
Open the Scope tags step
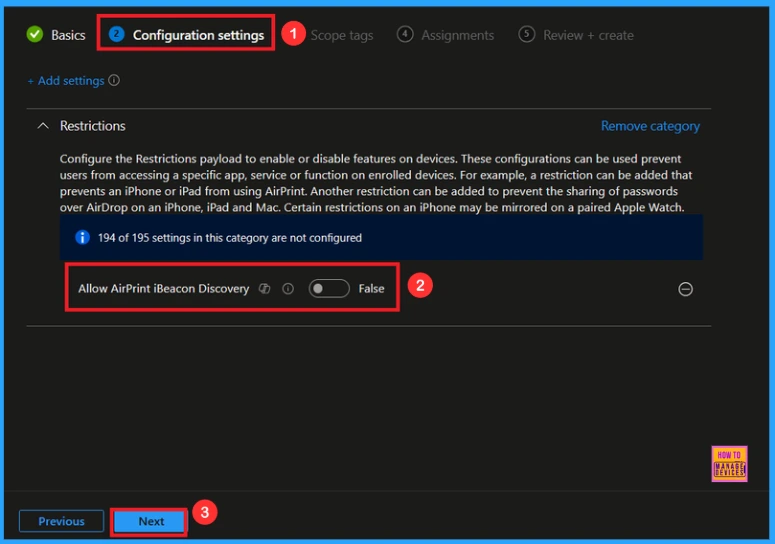click(x=341, y=35)
